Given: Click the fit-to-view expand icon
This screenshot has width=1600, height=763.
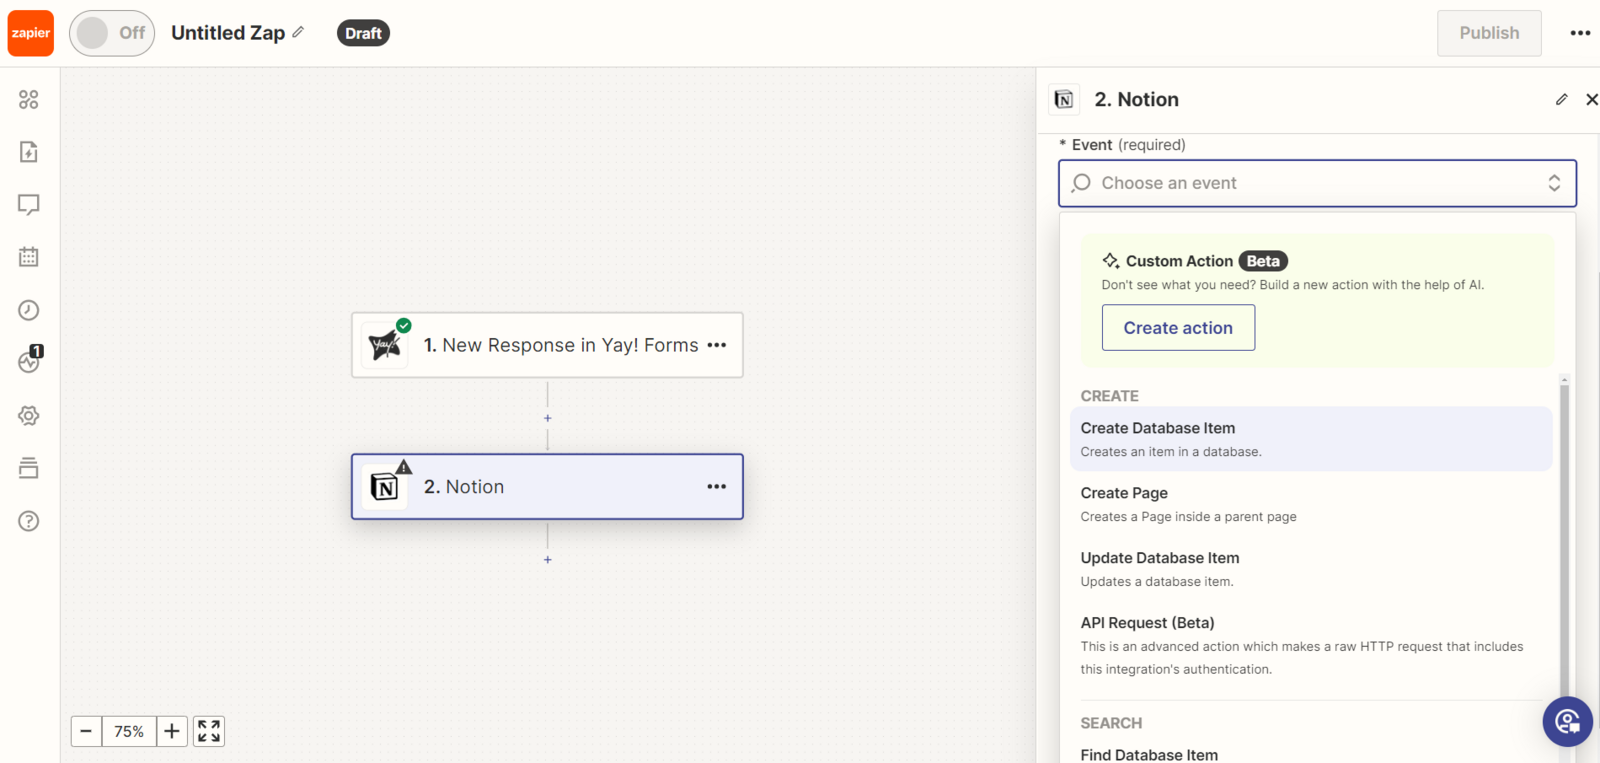Looking at the screenshot, I should [208, 731].
